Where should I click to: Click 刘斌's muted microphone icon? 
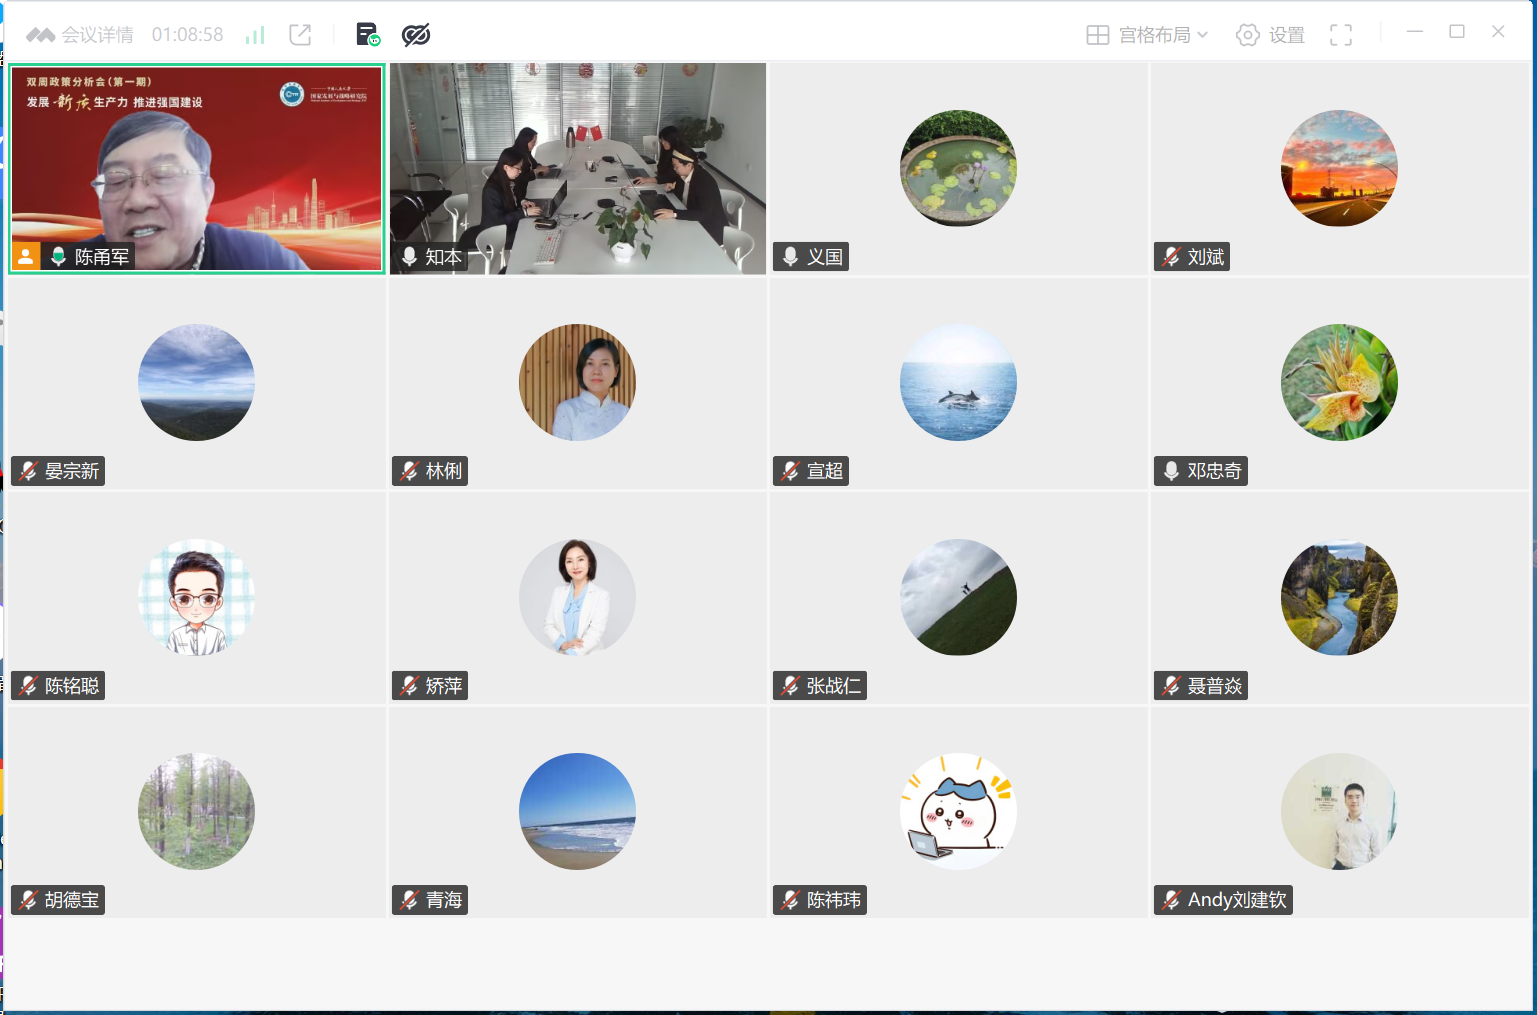coord(1171,257)
